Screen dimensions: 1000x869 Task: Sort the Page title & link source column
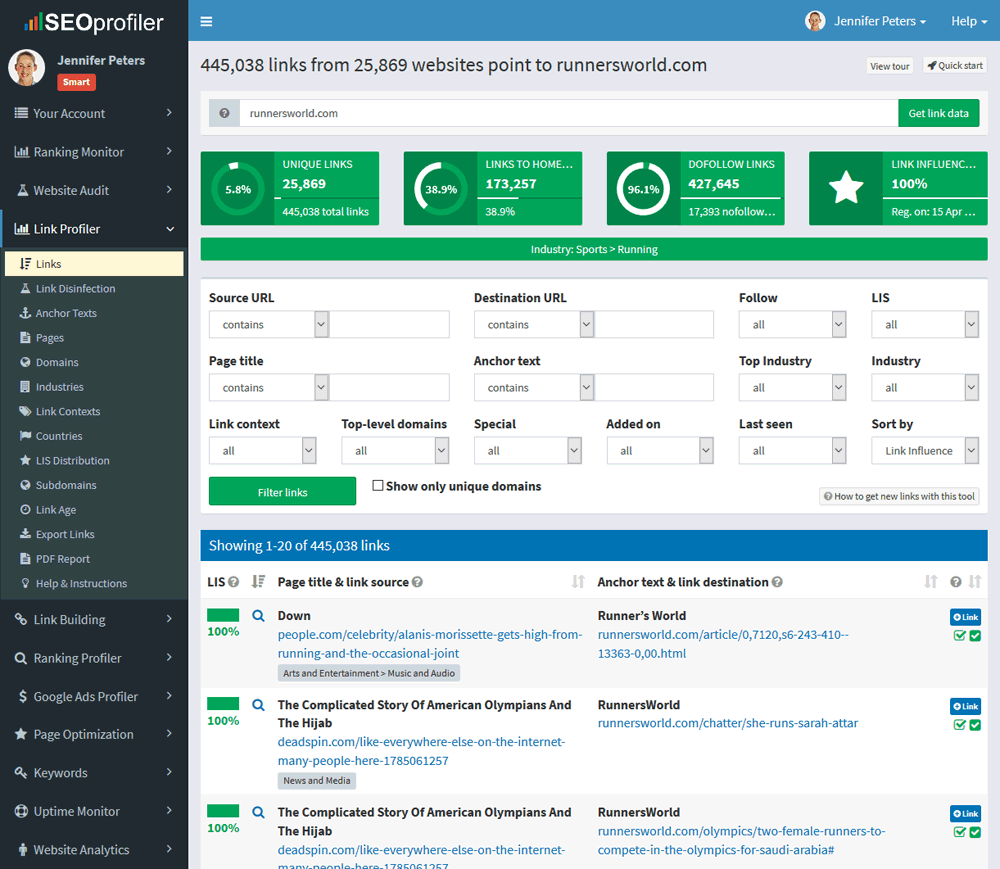(x=578, y=581)
